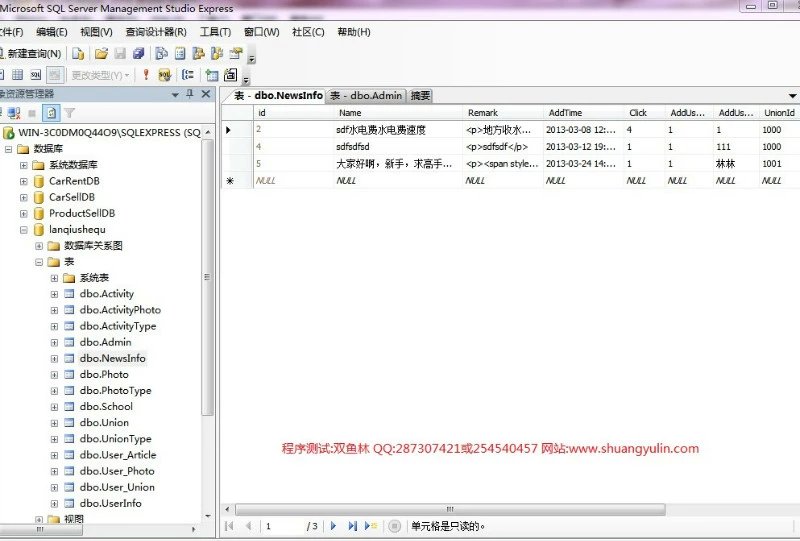
Task: Click the Save disk icon
Action: pos(120,54)
